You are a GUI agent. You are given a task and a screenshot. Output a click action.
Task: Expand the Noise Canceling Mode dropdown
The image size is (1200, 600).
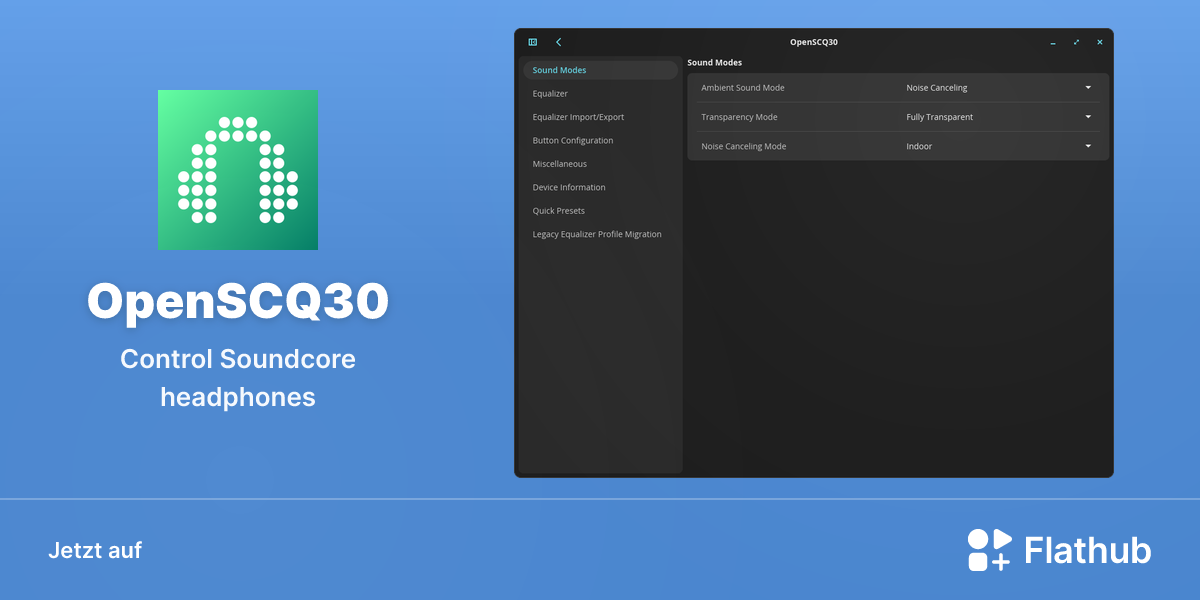coord(1088,146)
